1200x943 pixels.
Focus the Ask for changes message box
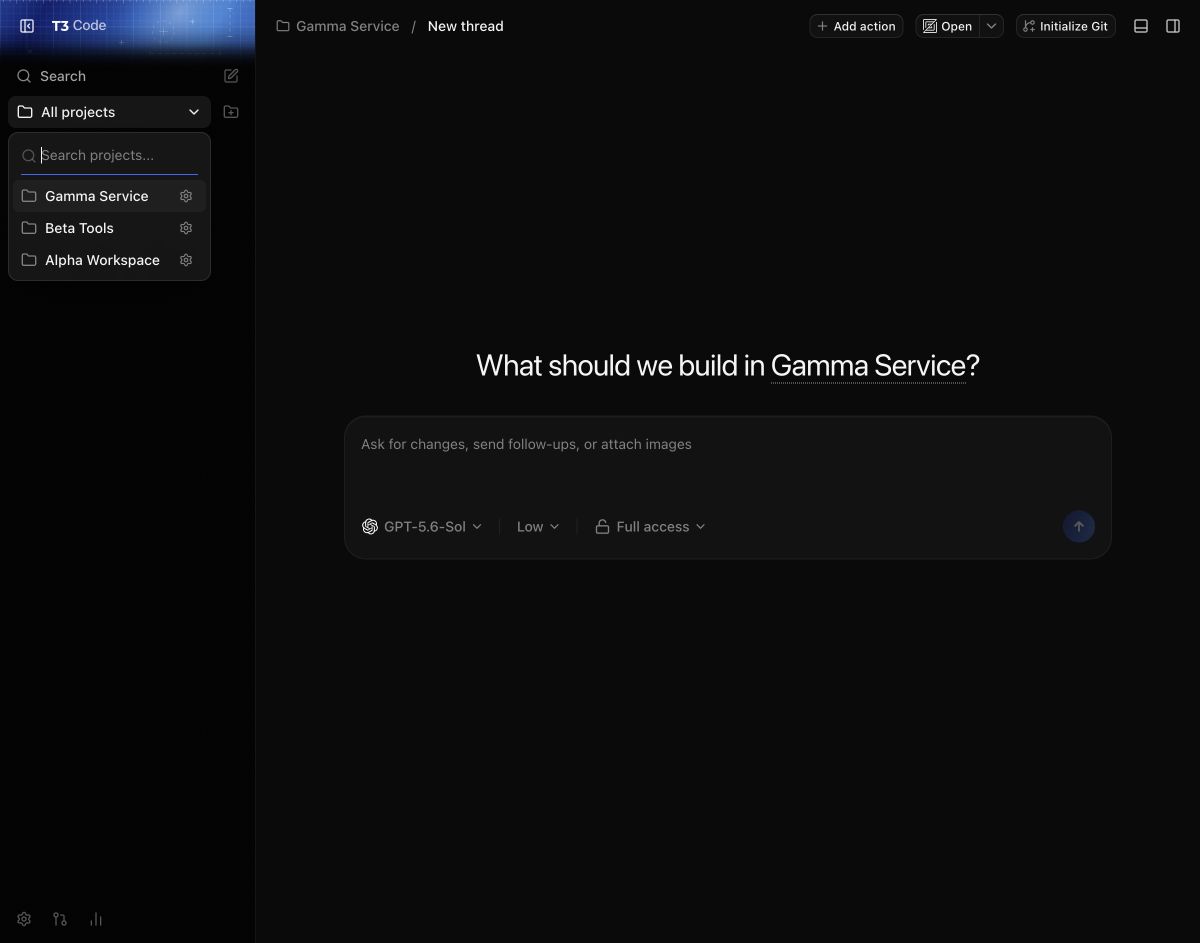(x=728, y=462)
